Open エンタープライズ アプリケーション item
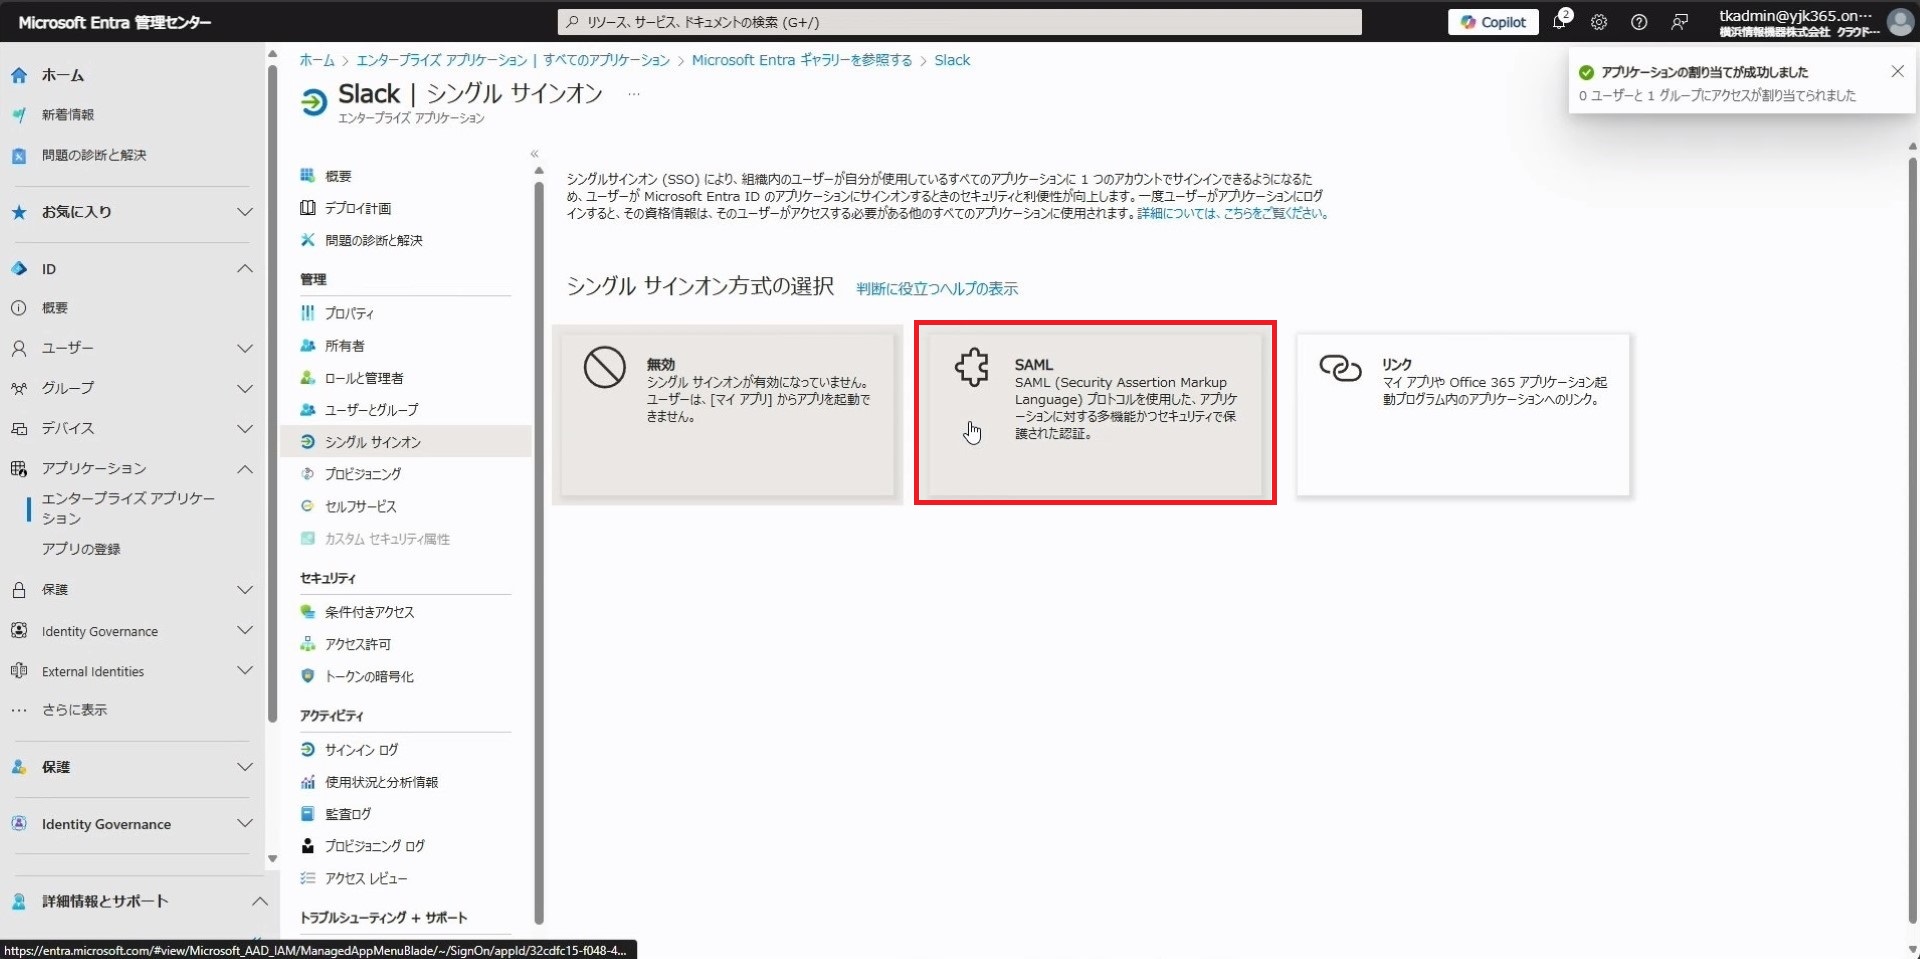 (128, 508)
